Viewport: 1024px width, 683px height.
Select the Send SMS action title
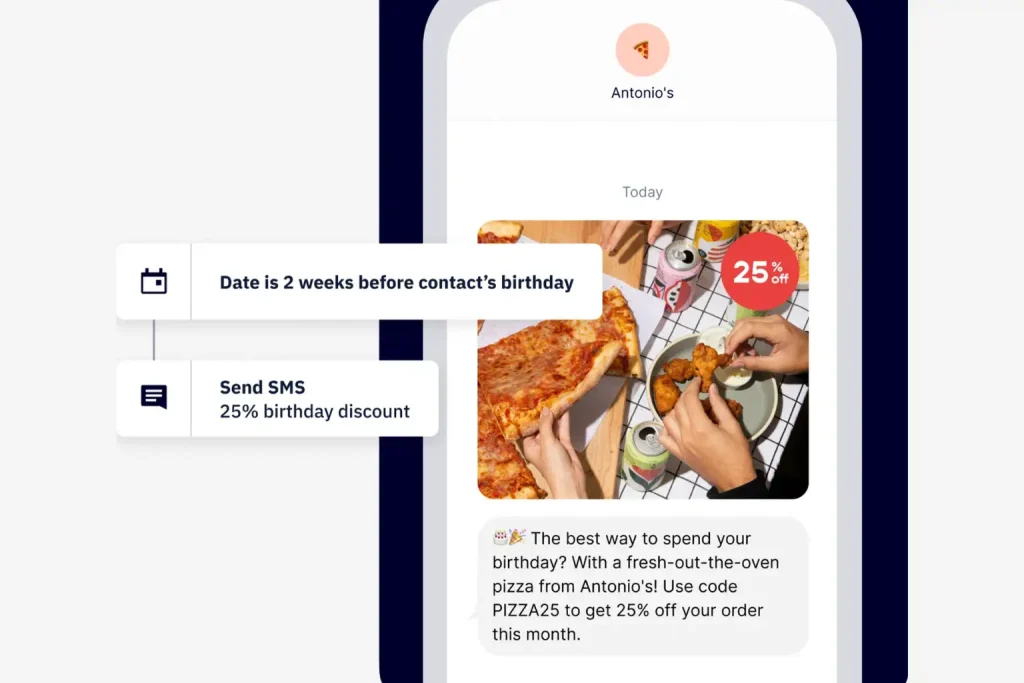(x=262, y=387)
